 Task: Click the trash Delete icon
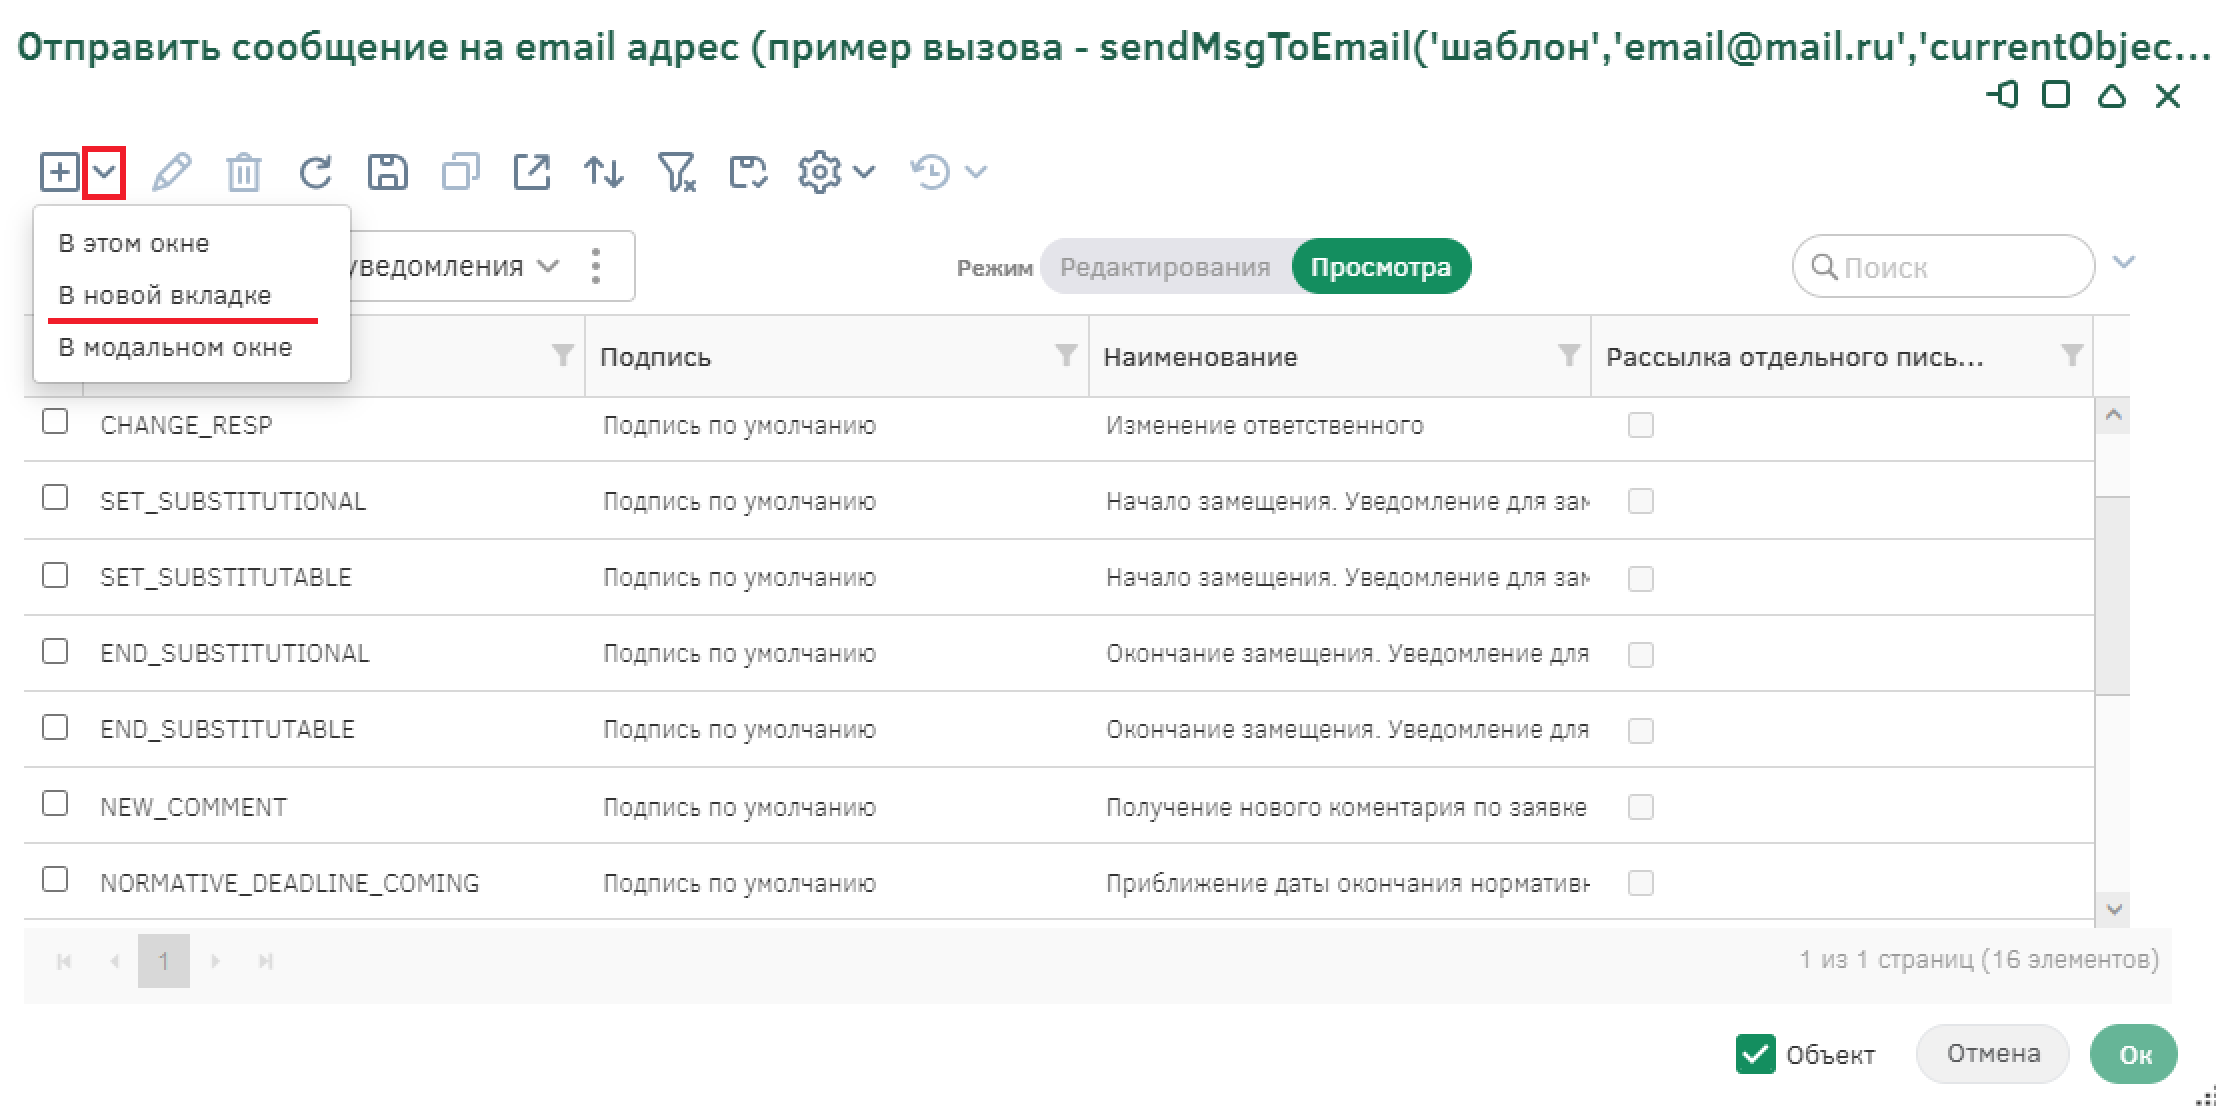[x=243, y=172]
